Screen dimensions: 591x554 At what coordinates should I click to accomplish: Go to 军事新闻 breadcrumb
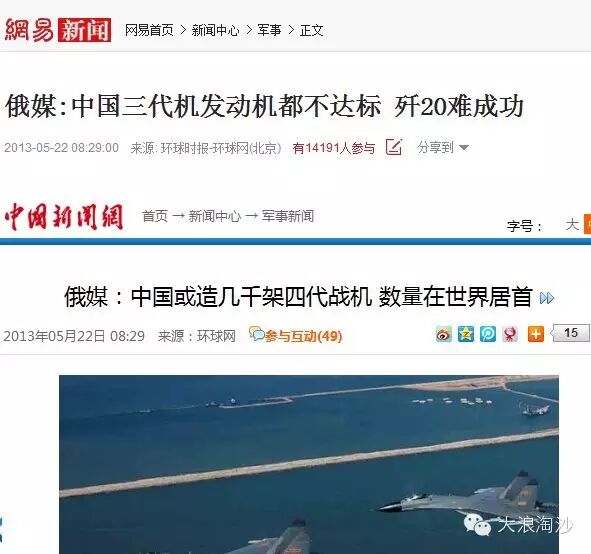[288, 216]
